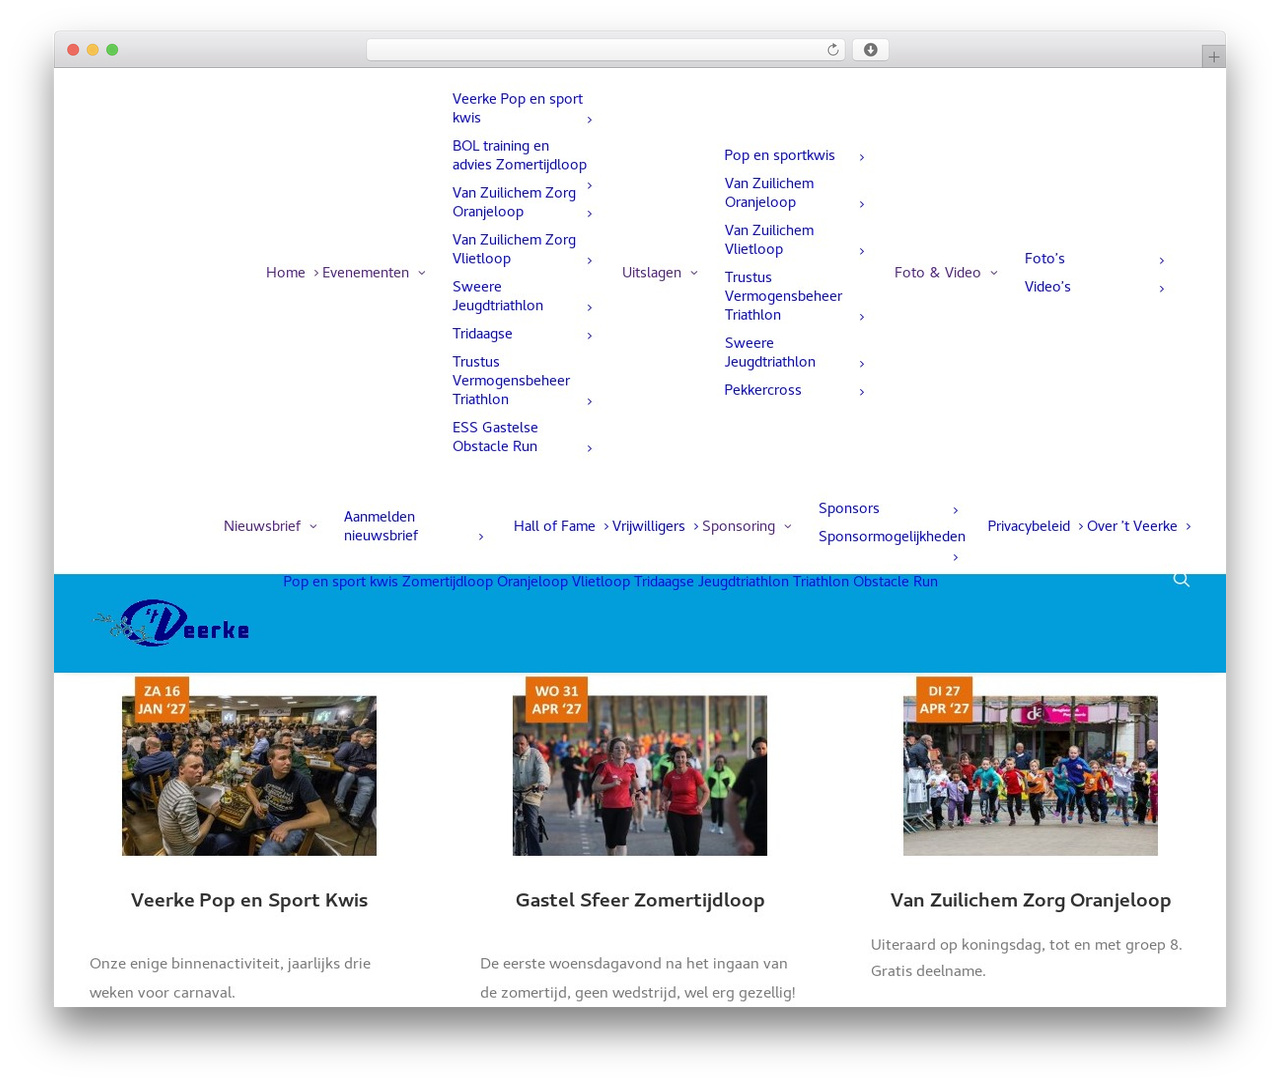Open Sweere Jeugdtriathlon under Evenementen
The height and width of the screenshot is (1084, 1280).
point(497,296)
